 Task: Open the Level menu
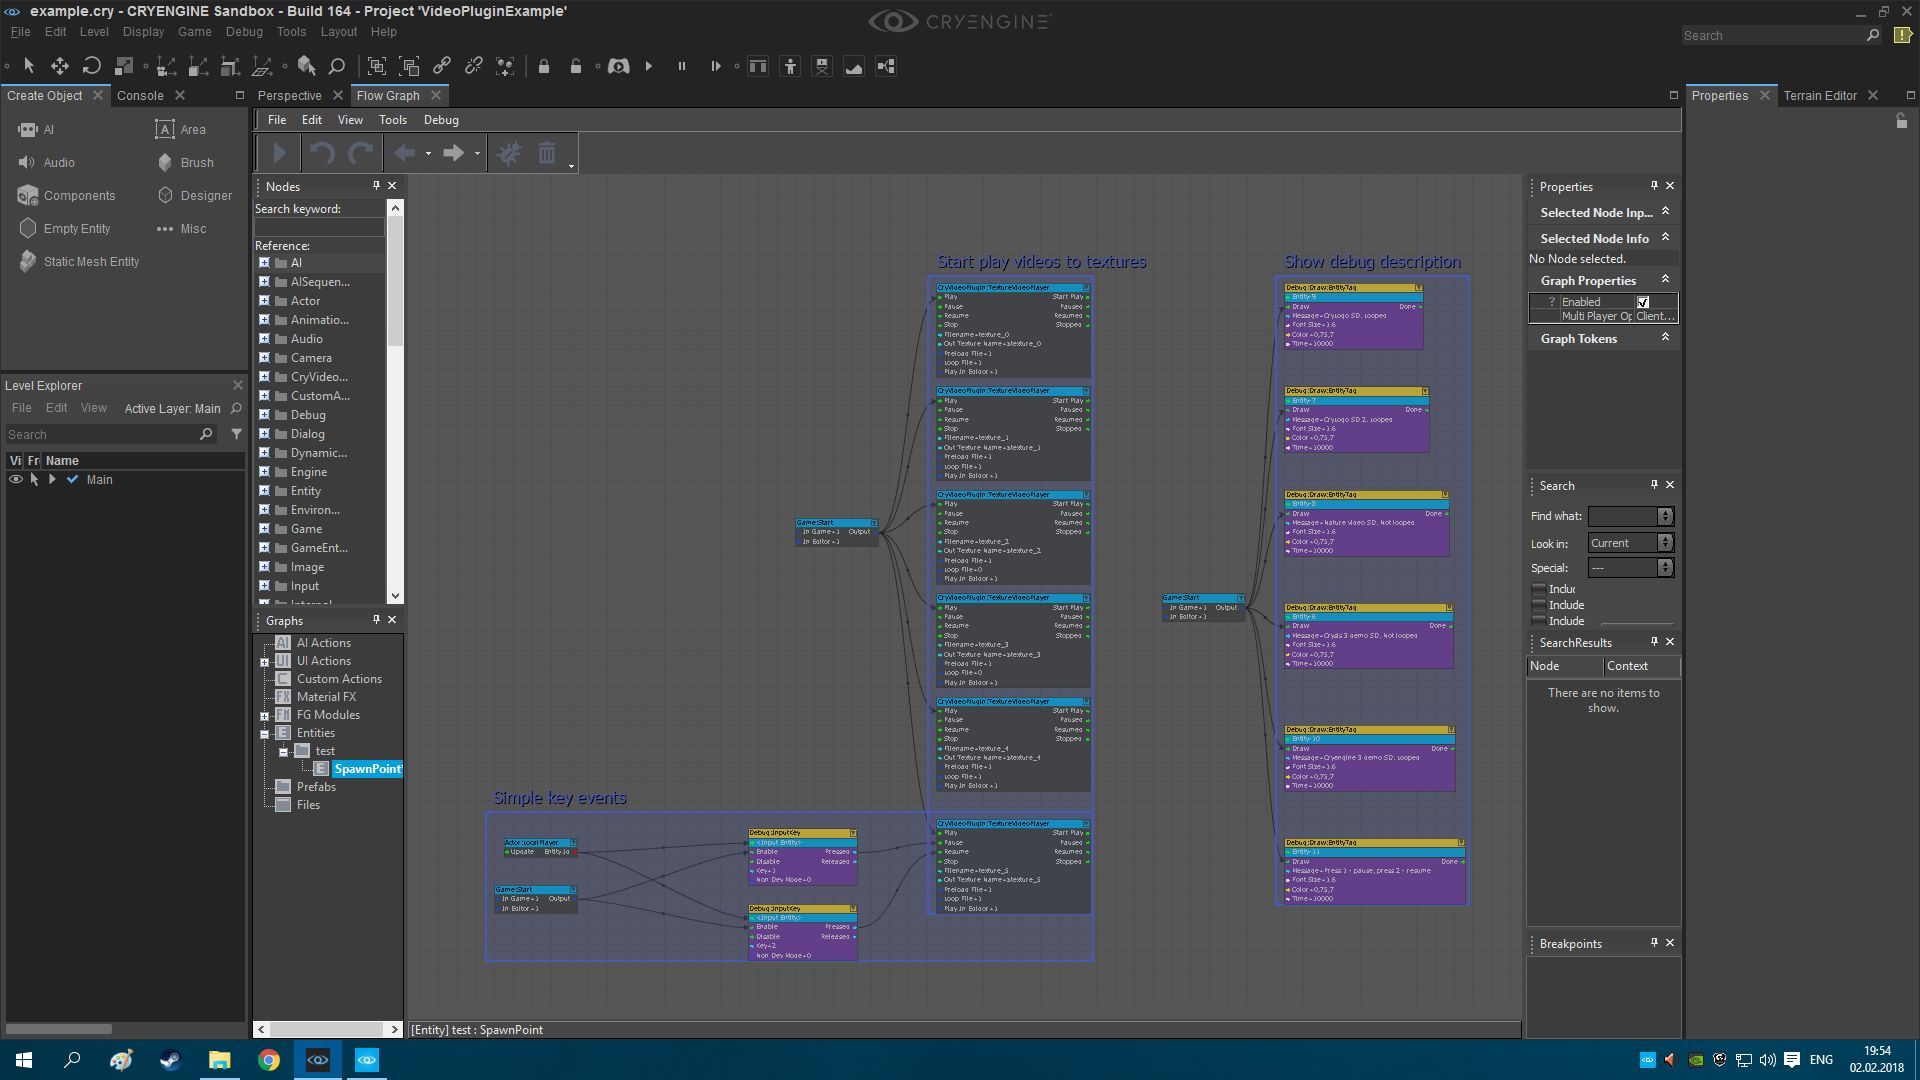[94, 32]
